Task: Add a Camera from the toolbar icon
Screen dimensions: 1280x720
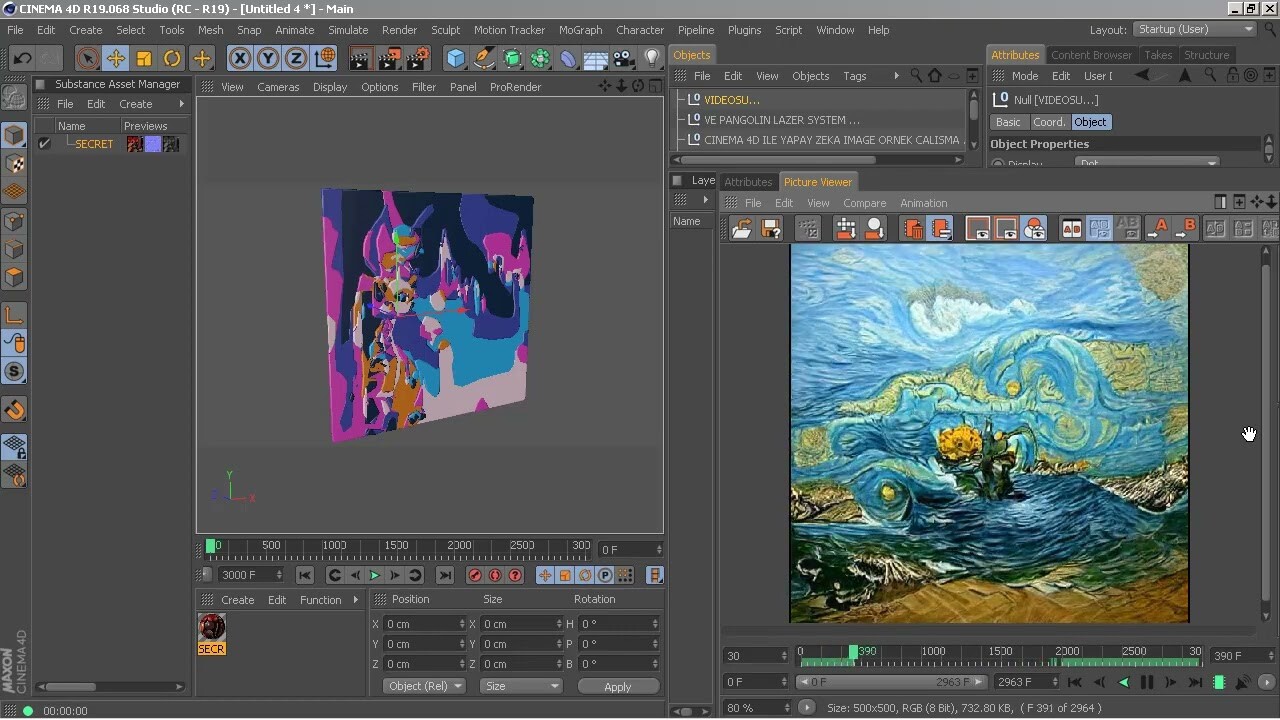Action: pos(622,59)
